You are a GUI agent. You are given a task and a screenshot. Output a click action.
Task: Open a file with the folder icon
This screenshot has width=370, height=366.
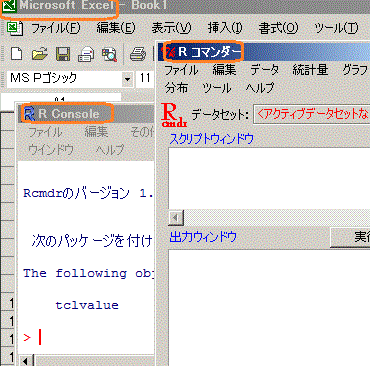(40, 54)
